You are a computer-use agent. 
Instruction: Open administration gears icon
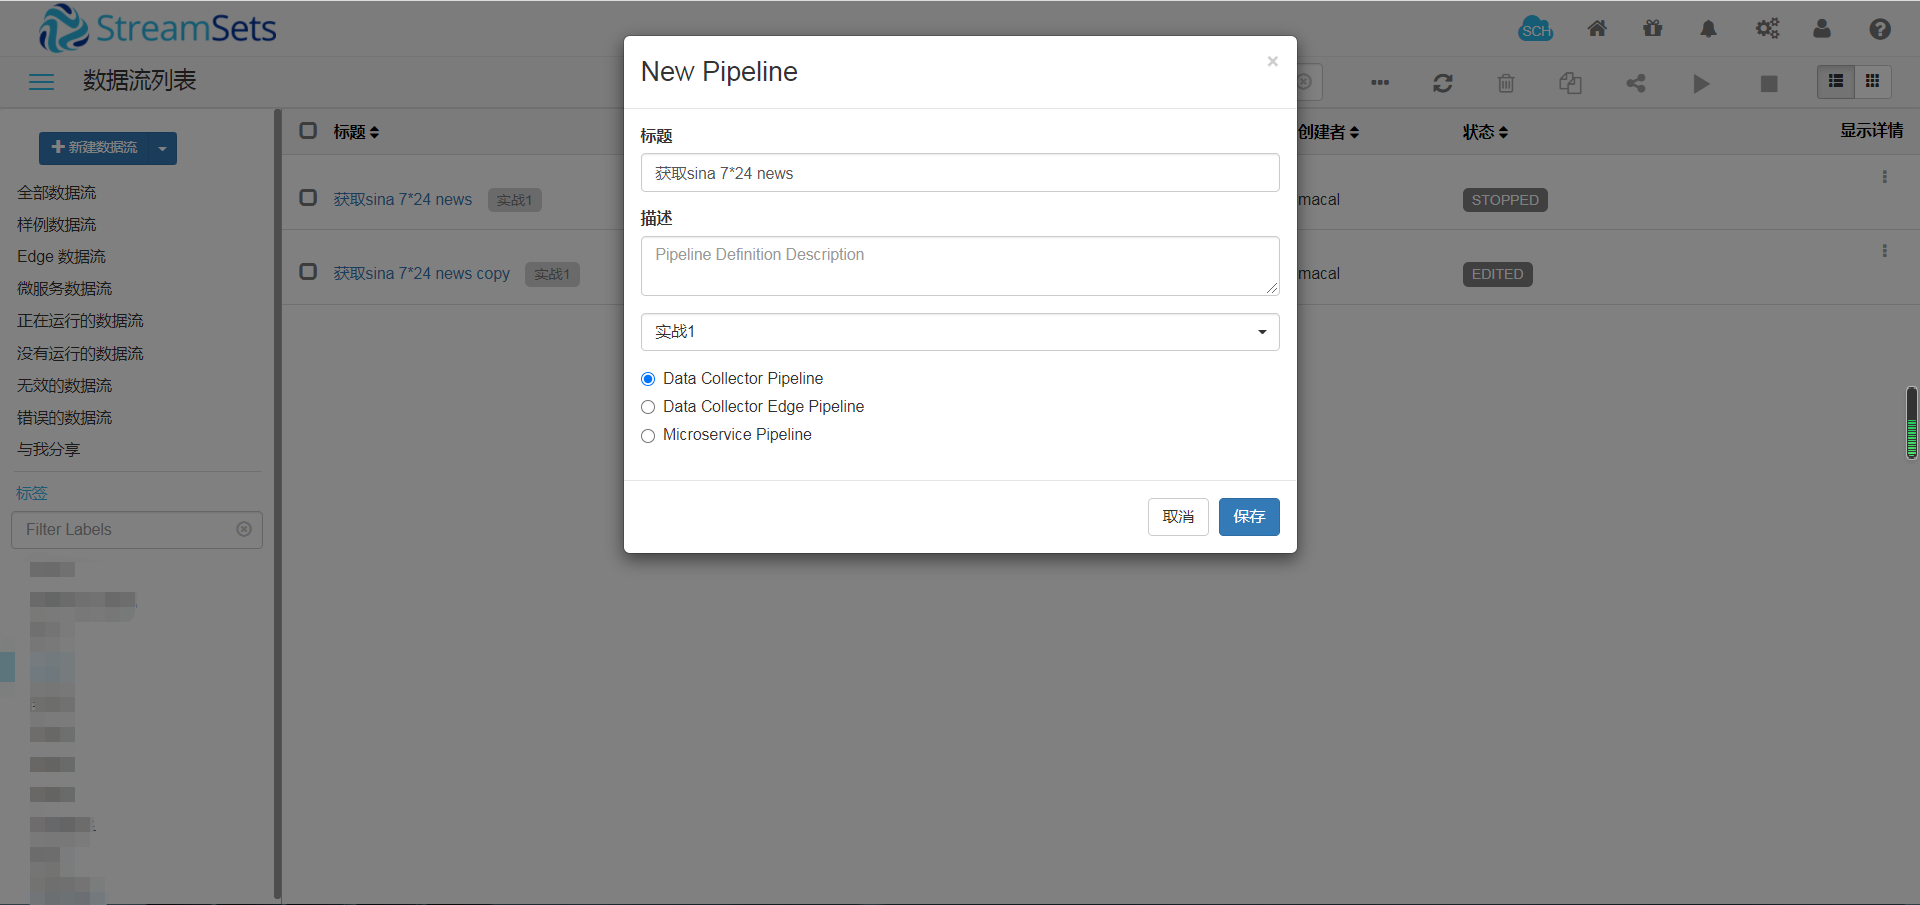pyautogui.click(x=1767, y=29)
